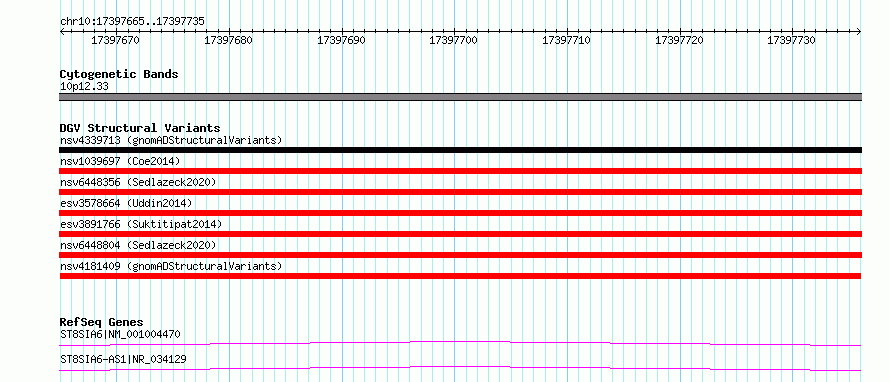Screen dimensions: 890x382
Task: Click the red bar for esv3578664
Action: (x=460, y=213)
